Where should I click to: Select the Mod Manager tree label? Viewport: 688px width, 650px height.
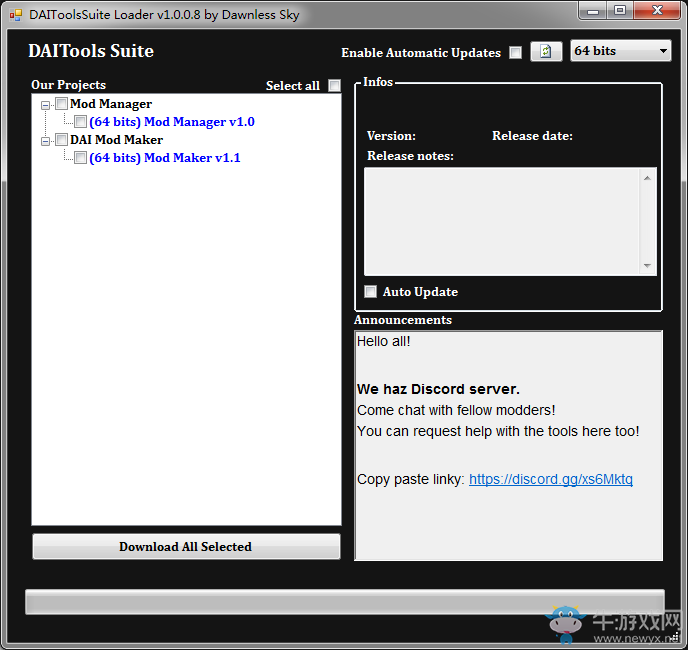tap(111, 104)
